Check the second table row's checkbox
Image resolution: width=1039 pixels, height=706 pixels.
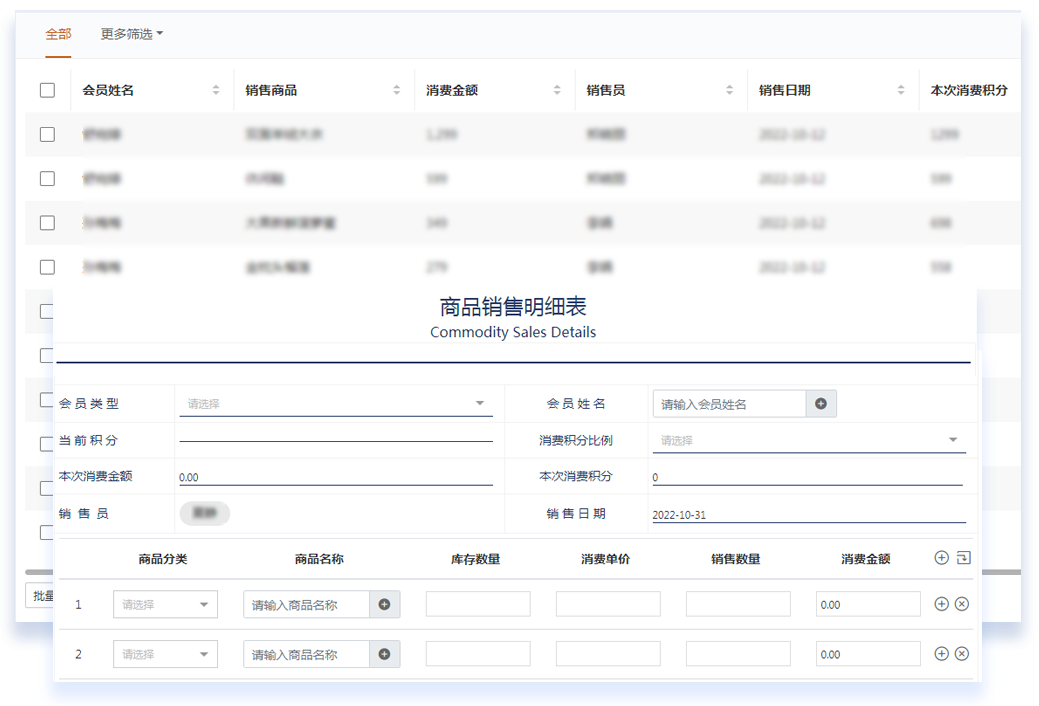point(47,178)
